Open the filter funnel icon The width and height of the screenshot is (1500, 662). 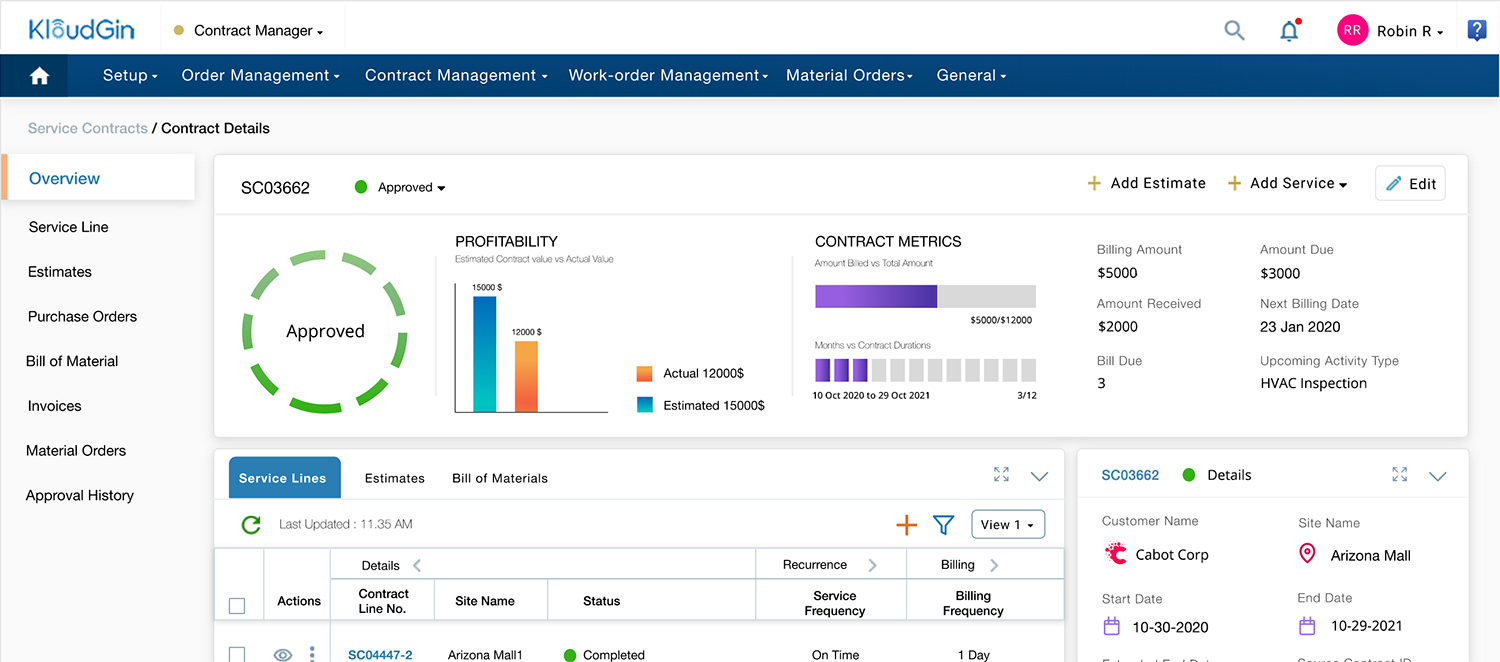click(x=943, y=525)
